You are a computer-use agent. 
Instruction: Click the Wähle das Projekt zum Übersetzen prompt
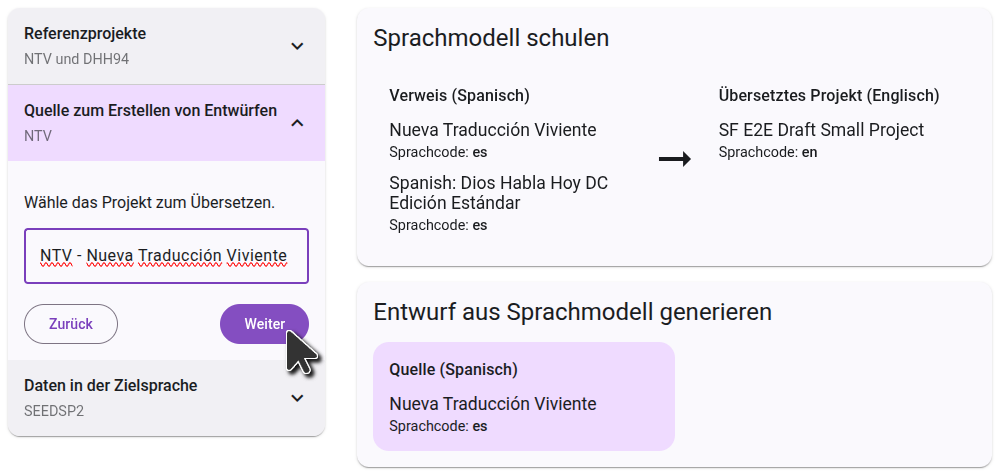[149, 202]
